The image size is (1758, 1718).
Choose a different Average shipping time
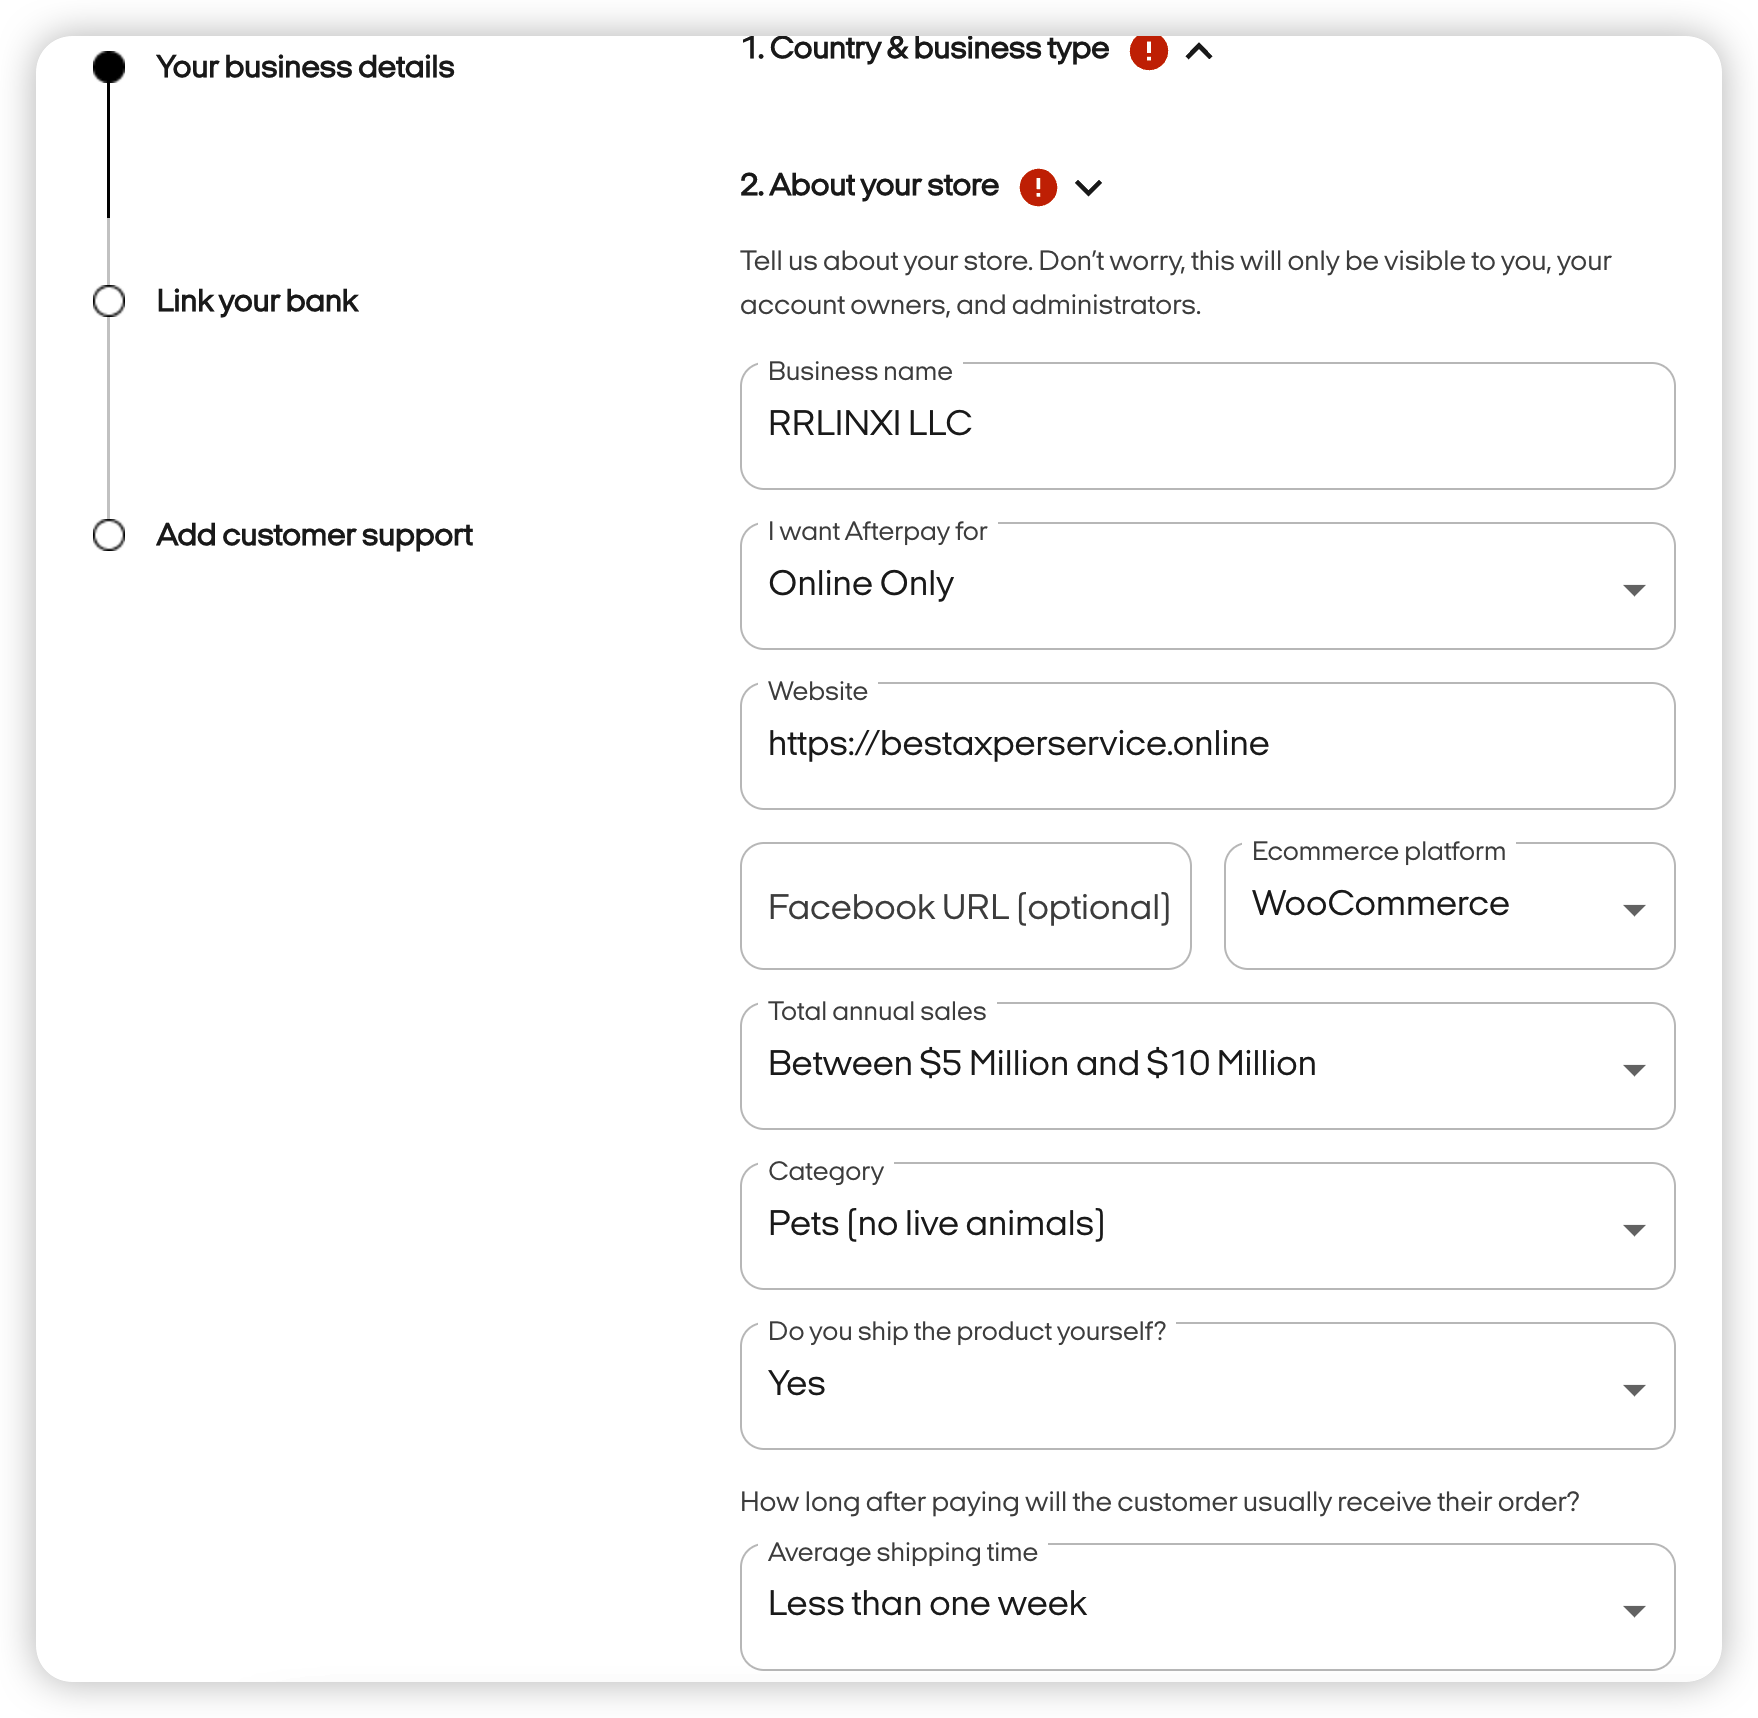(x=1207, y=1606)
